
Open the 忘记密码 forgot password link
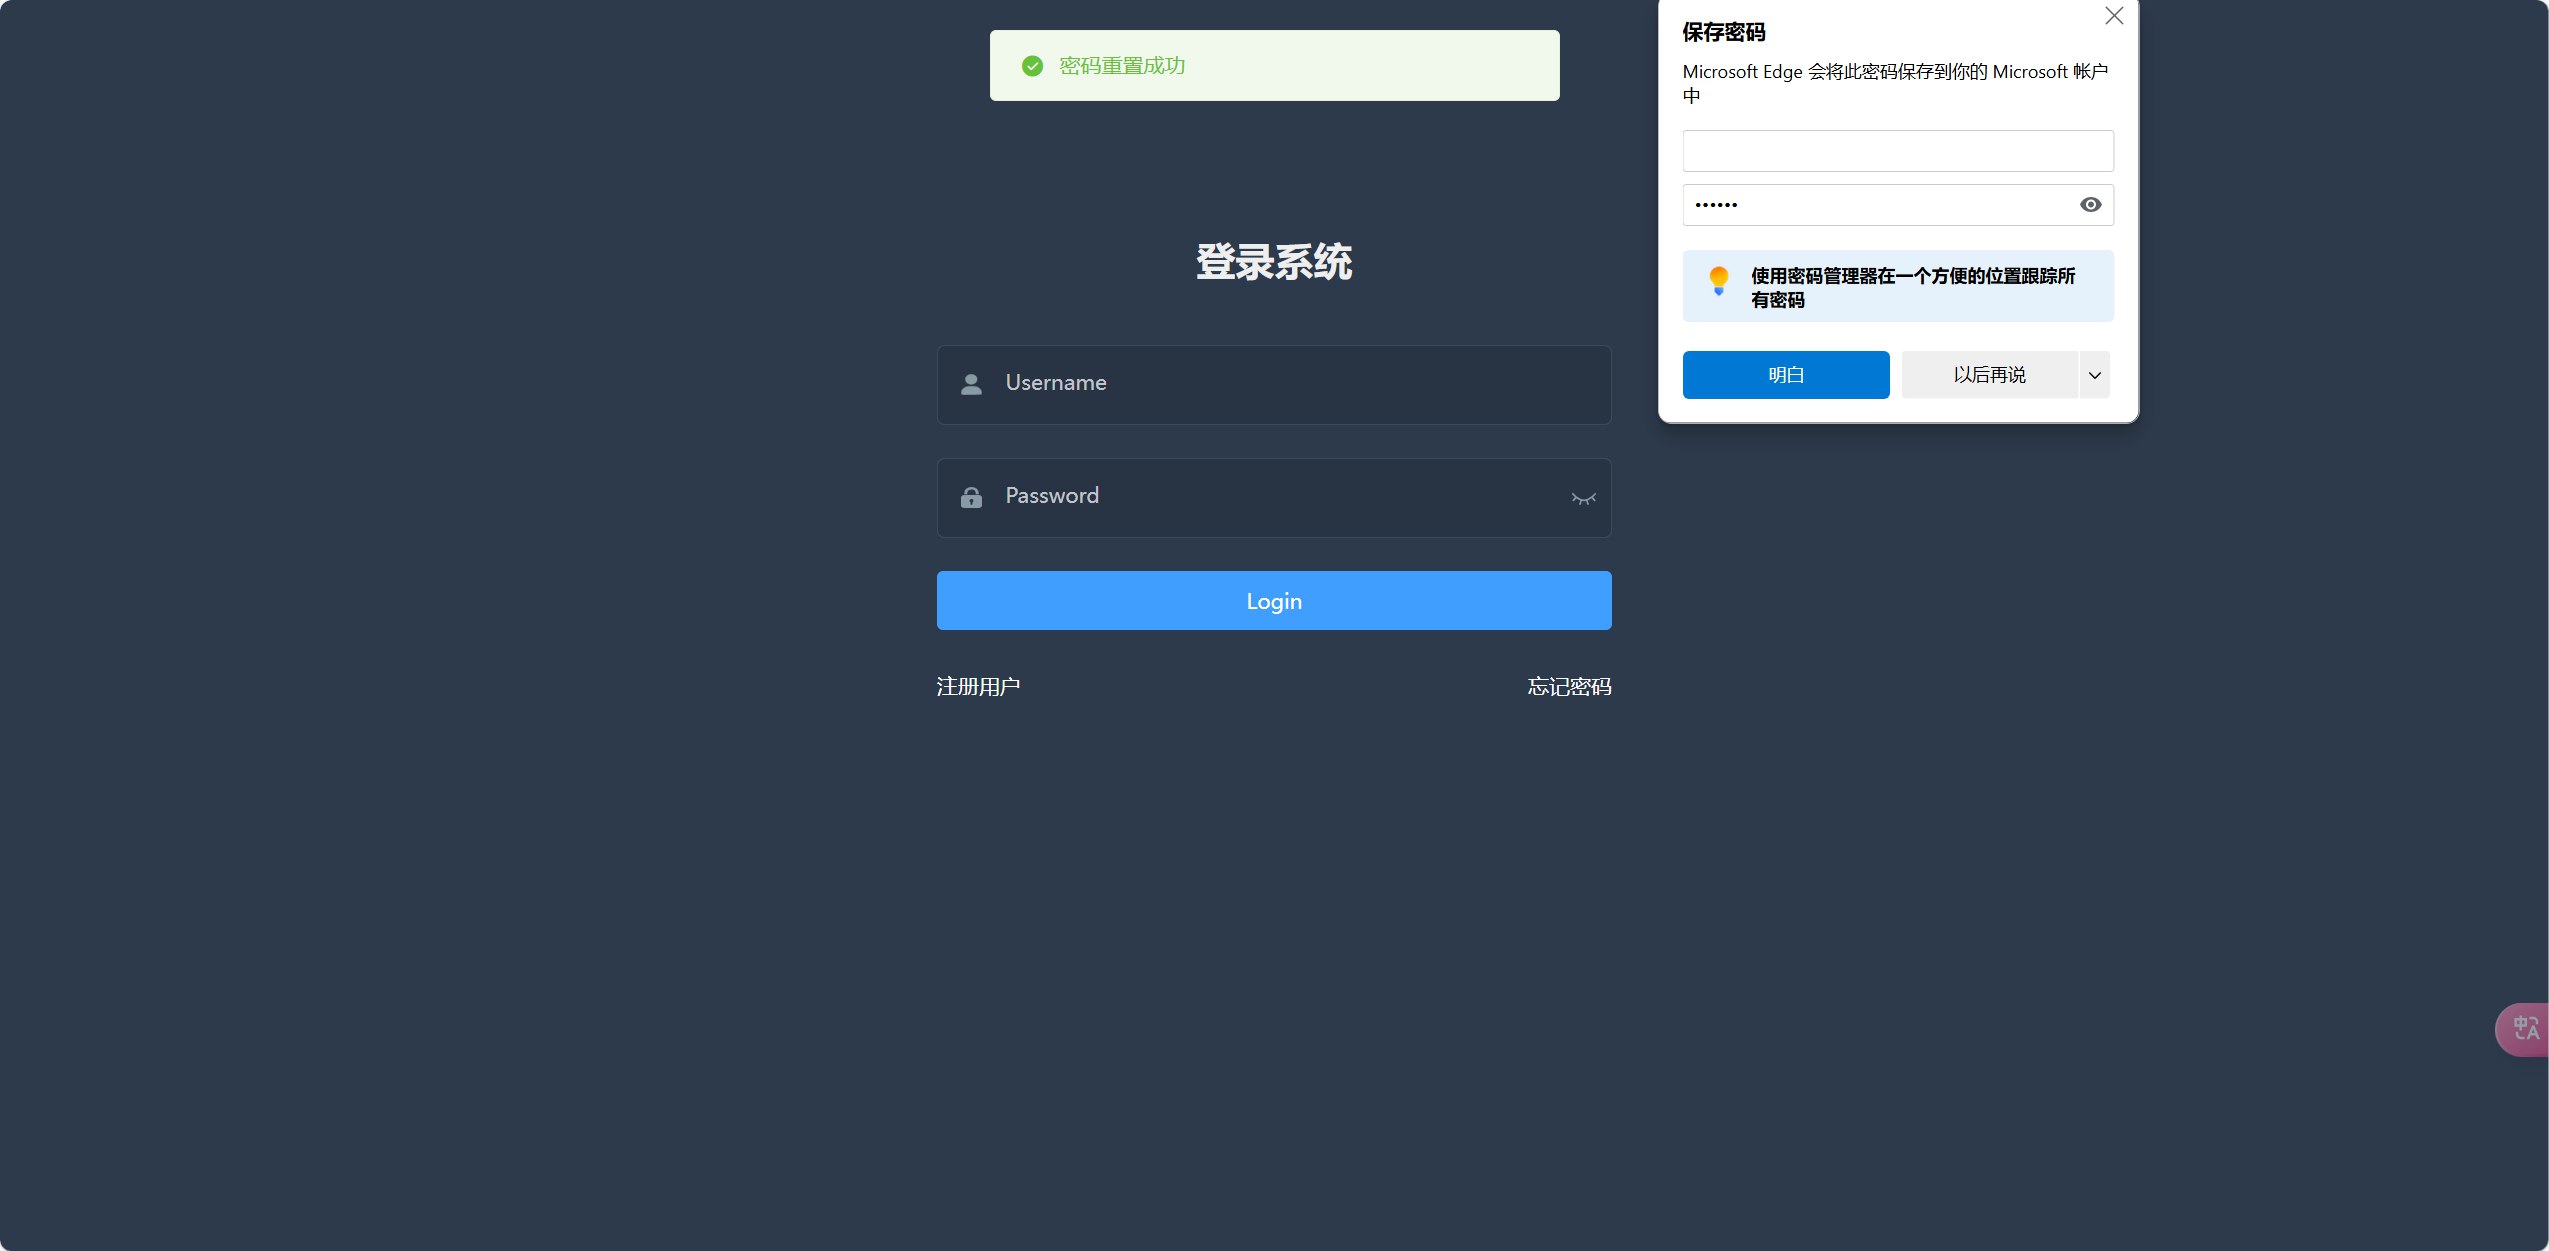click(1568, 687)
